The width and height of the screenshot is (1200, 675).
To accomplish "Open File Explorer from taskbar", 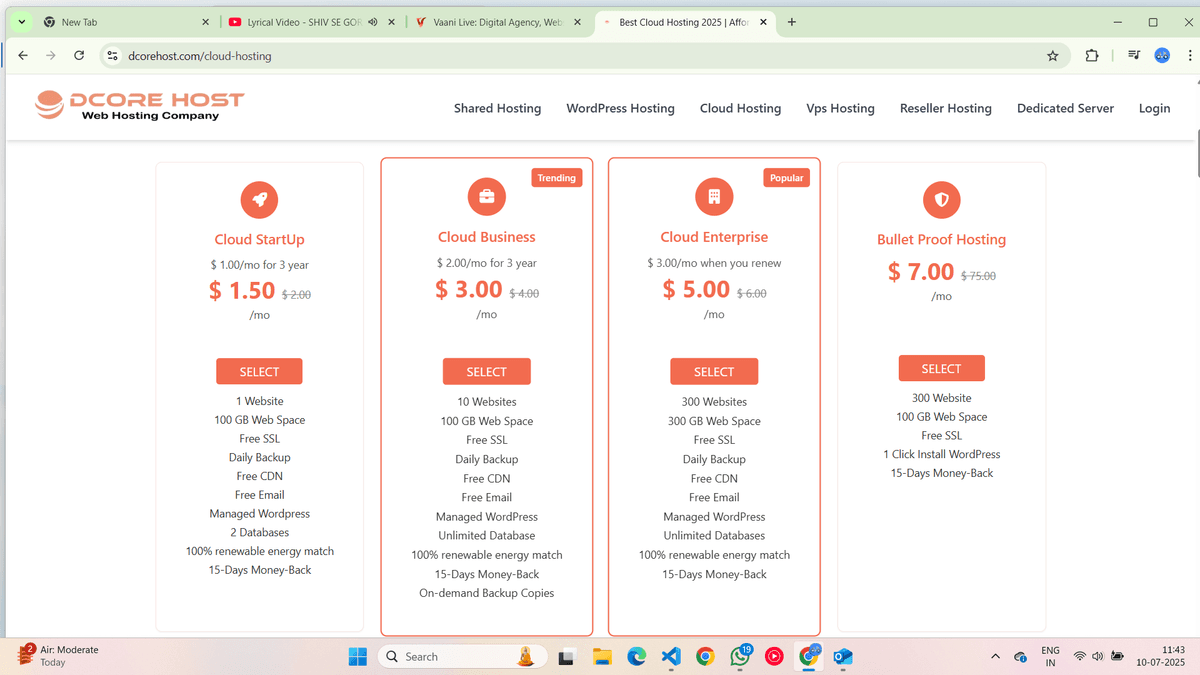I will point(602,656).
